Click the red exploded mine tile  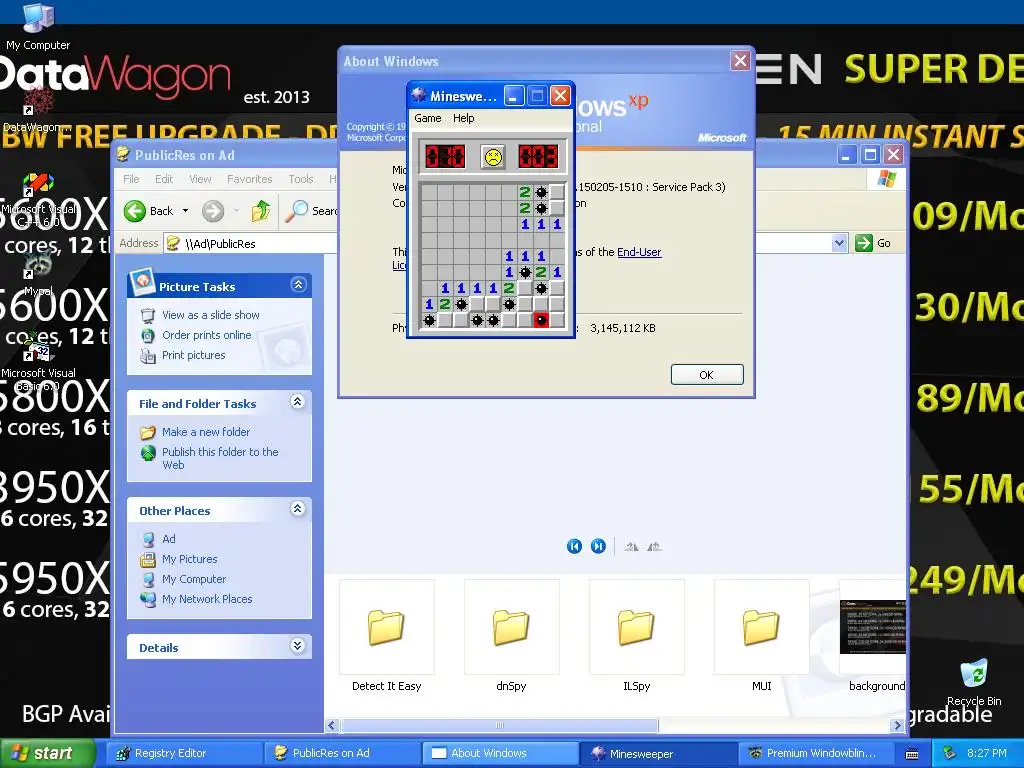541,320
